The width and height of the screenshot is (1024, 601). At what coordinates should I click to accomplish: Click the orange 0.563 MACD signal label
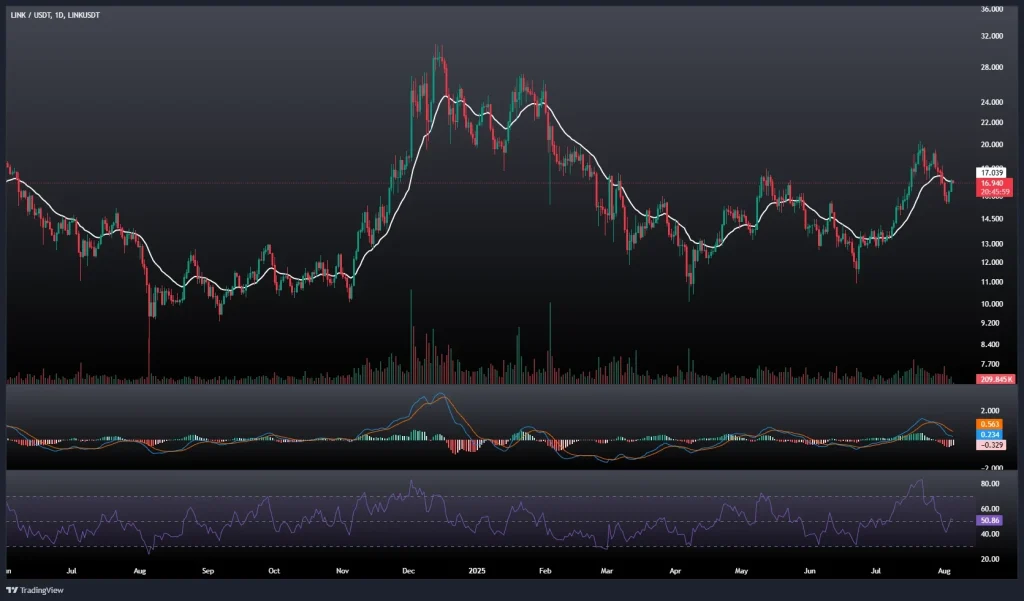[x=989, y=424]
